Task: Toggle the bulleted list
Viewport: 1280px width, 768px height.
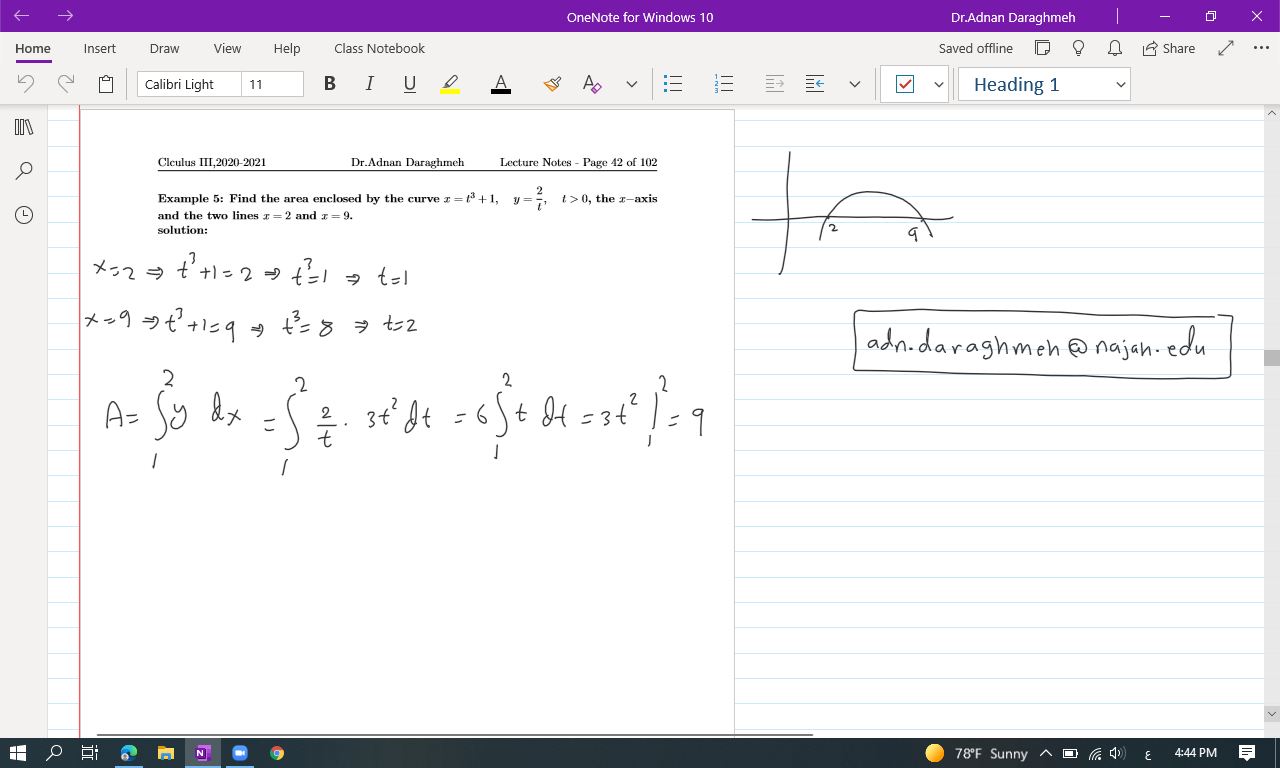Action: [x=673, y=84]
